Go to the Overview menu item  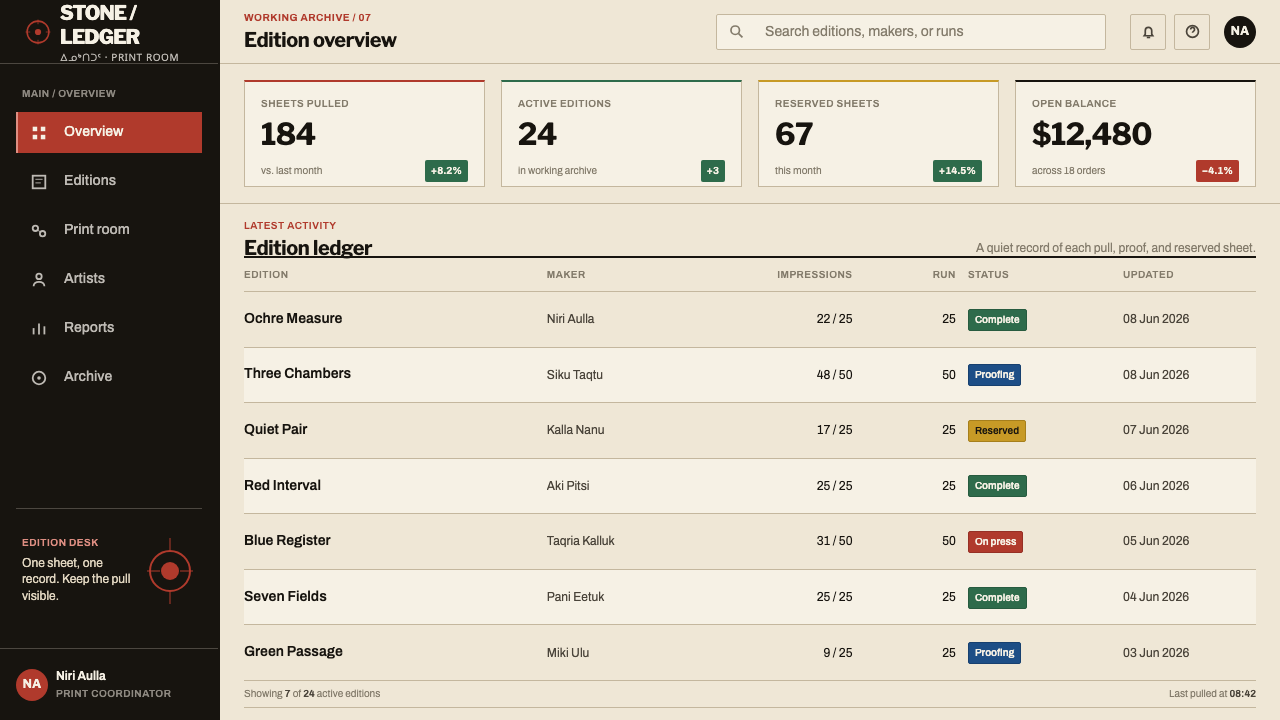pos(109,132)
